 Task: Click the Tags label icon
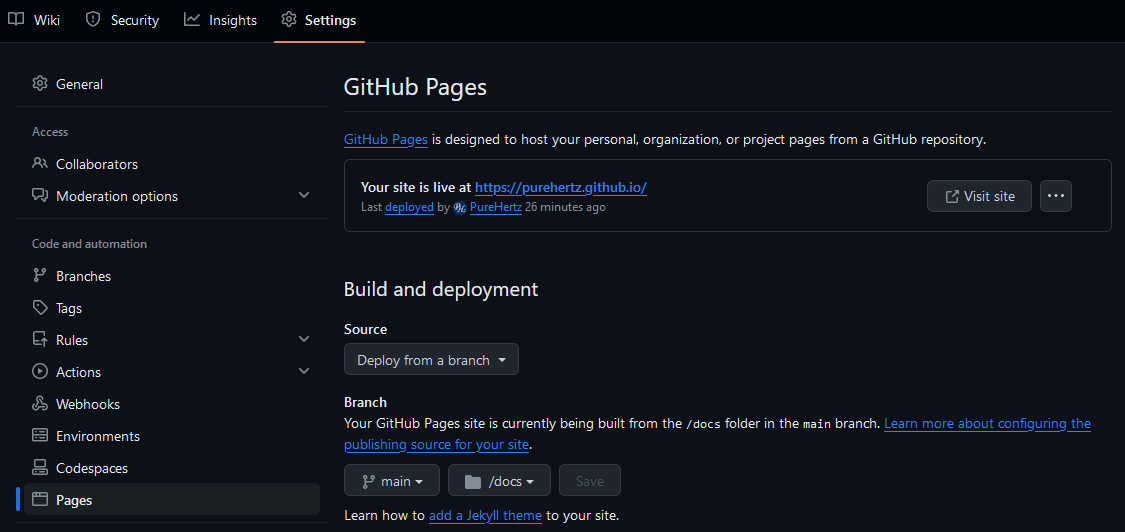[x=40, y=307]
